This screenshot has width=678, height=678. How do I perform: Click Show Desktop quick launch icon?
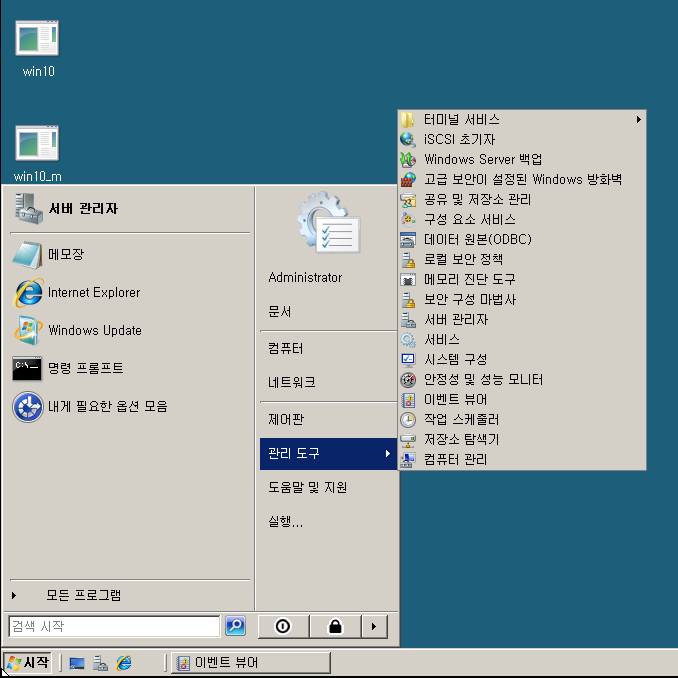(77, 663)
